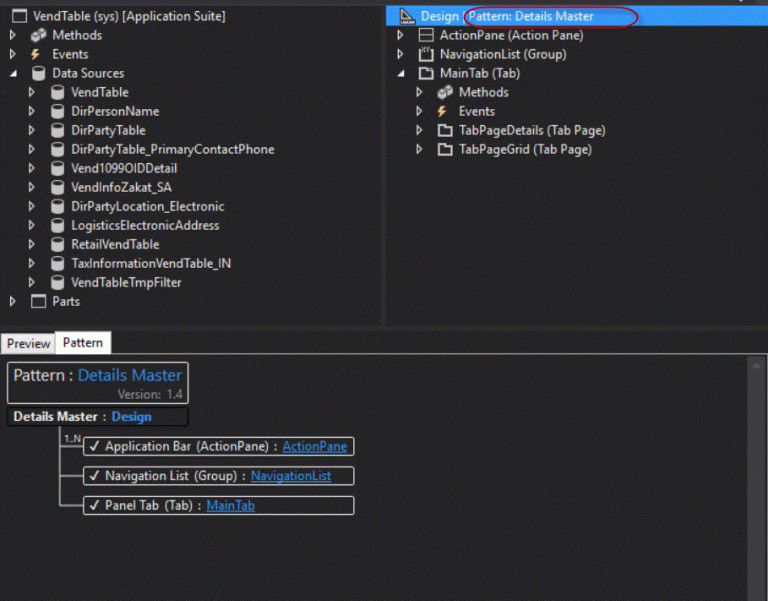This screenshot has width=768, height=601.
Task: Follow the MainTab link in pattern
Action: [231, 505]
